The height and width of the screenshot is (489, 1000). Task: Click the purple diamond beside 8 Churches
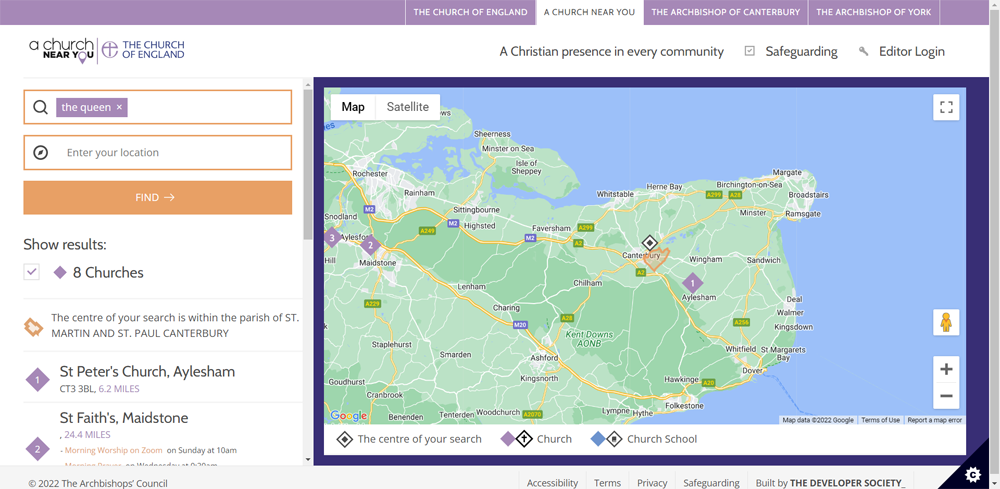pos(60,273)
